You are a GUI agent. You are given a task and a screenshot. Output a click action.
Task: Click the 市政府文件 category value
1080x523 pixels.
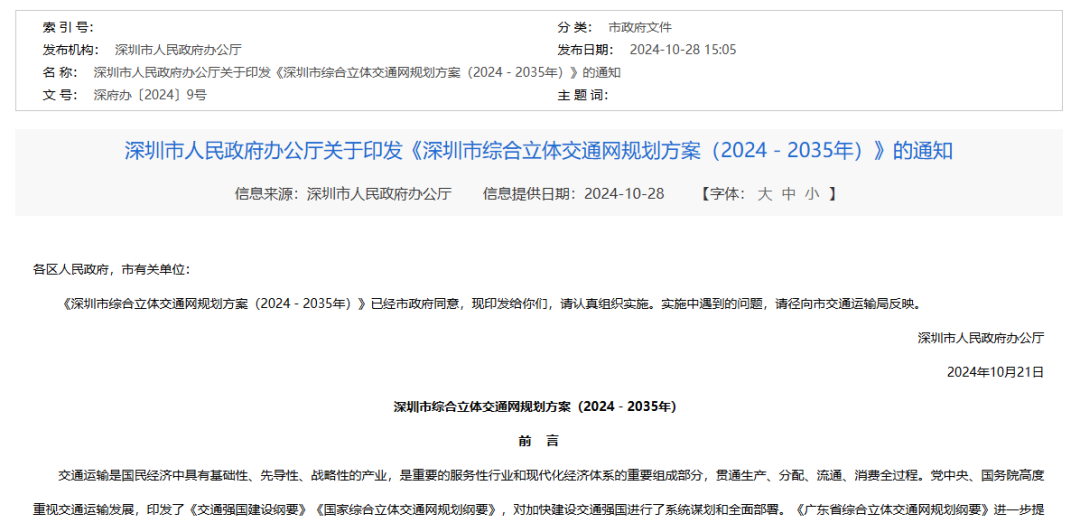639,28
